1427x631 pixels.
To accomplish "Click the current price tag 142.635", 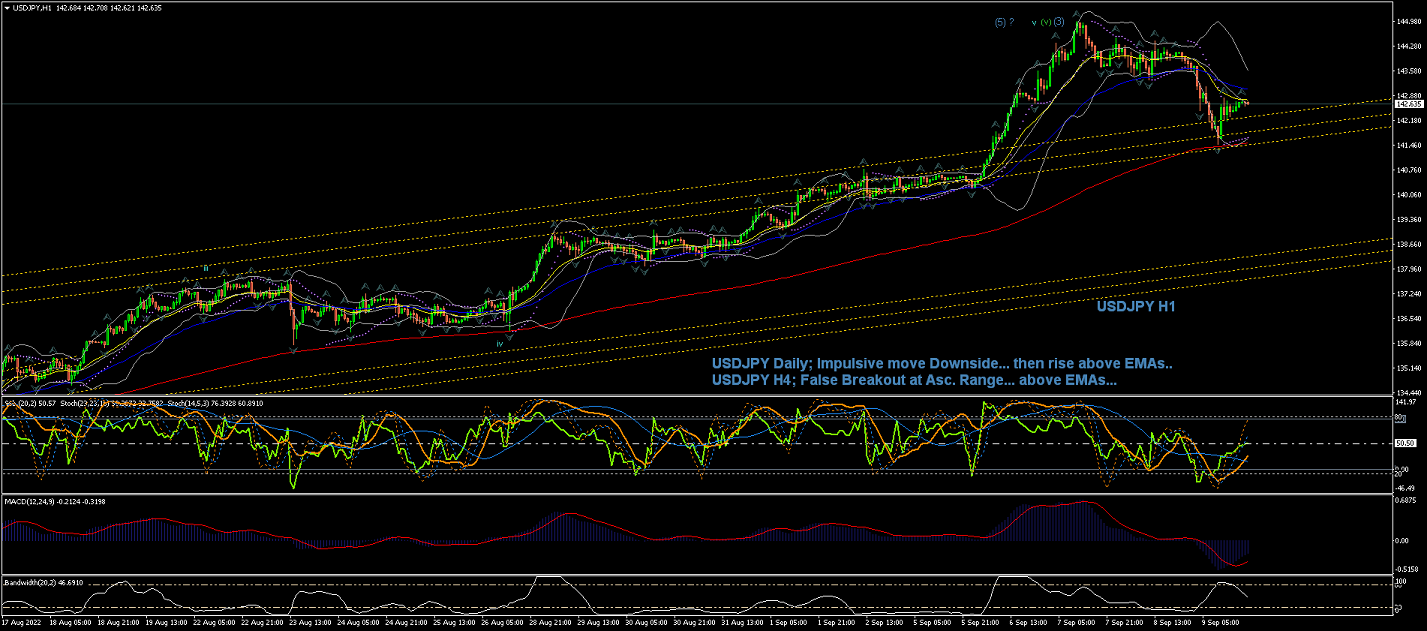I will pos(1409,104).
